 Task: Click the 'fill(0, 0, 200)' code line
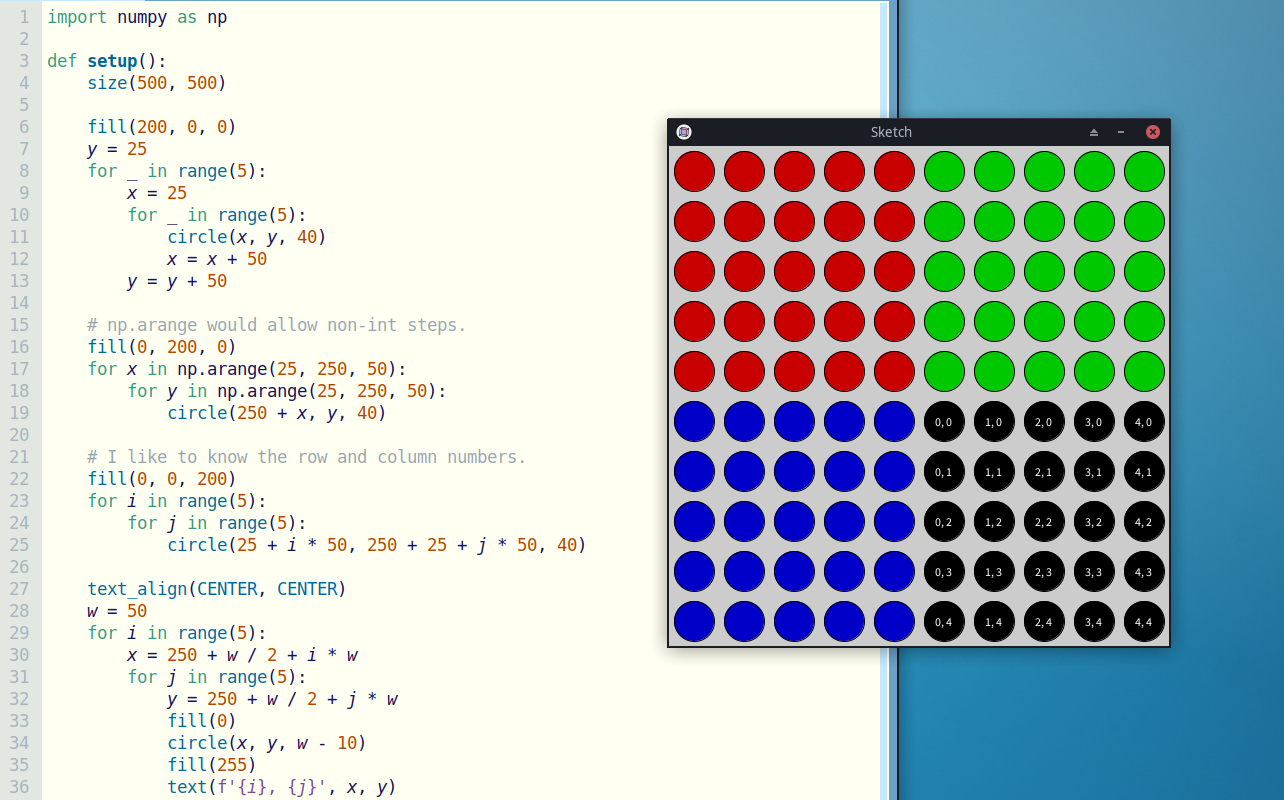[162, 479]
